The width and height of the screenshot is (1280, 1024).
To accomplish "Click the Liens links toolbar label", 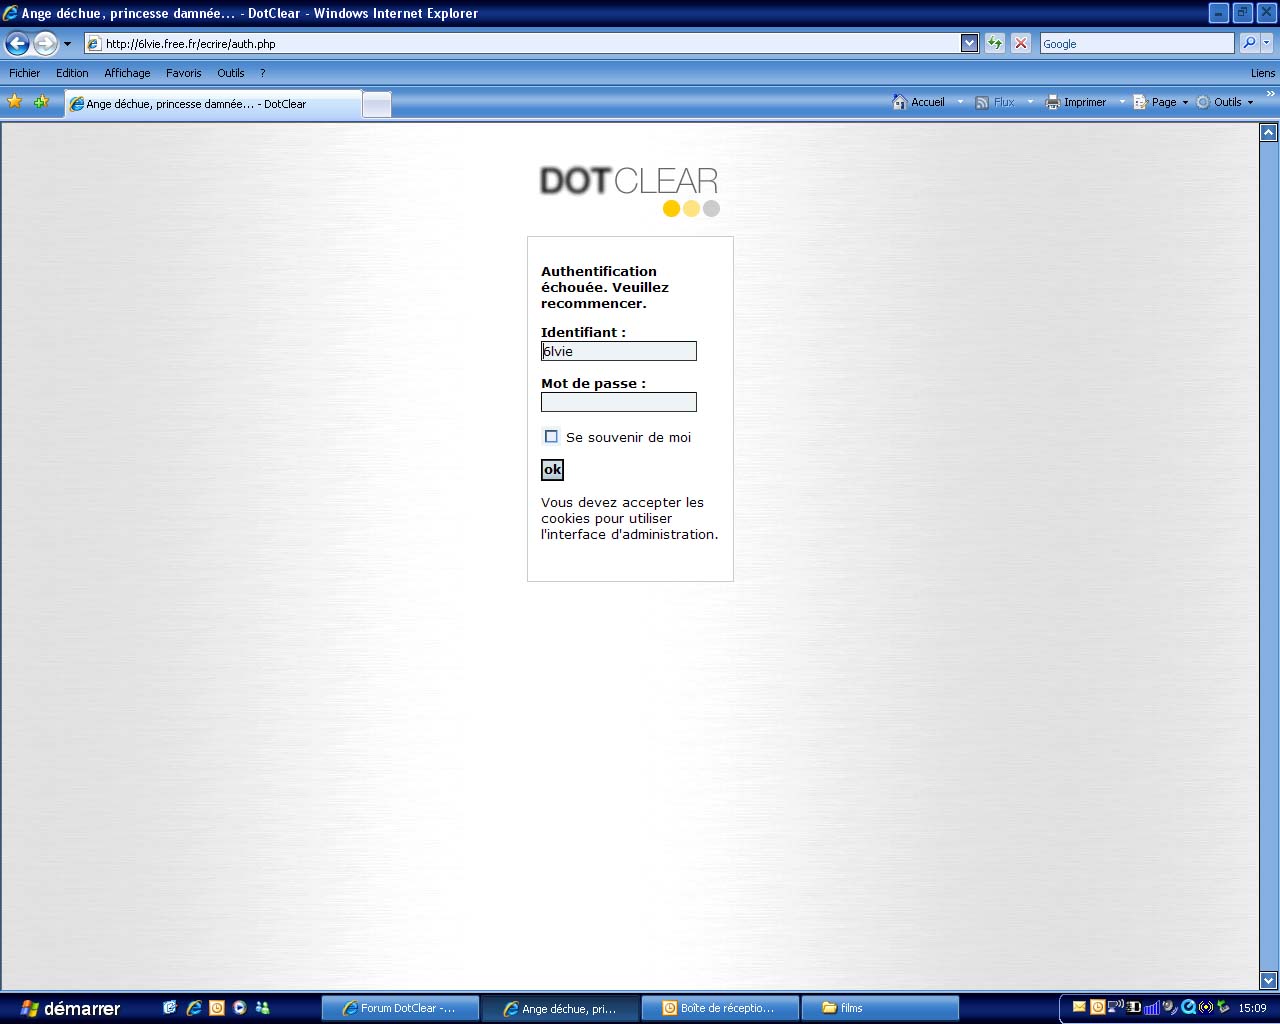I will tap(1262, 73).
